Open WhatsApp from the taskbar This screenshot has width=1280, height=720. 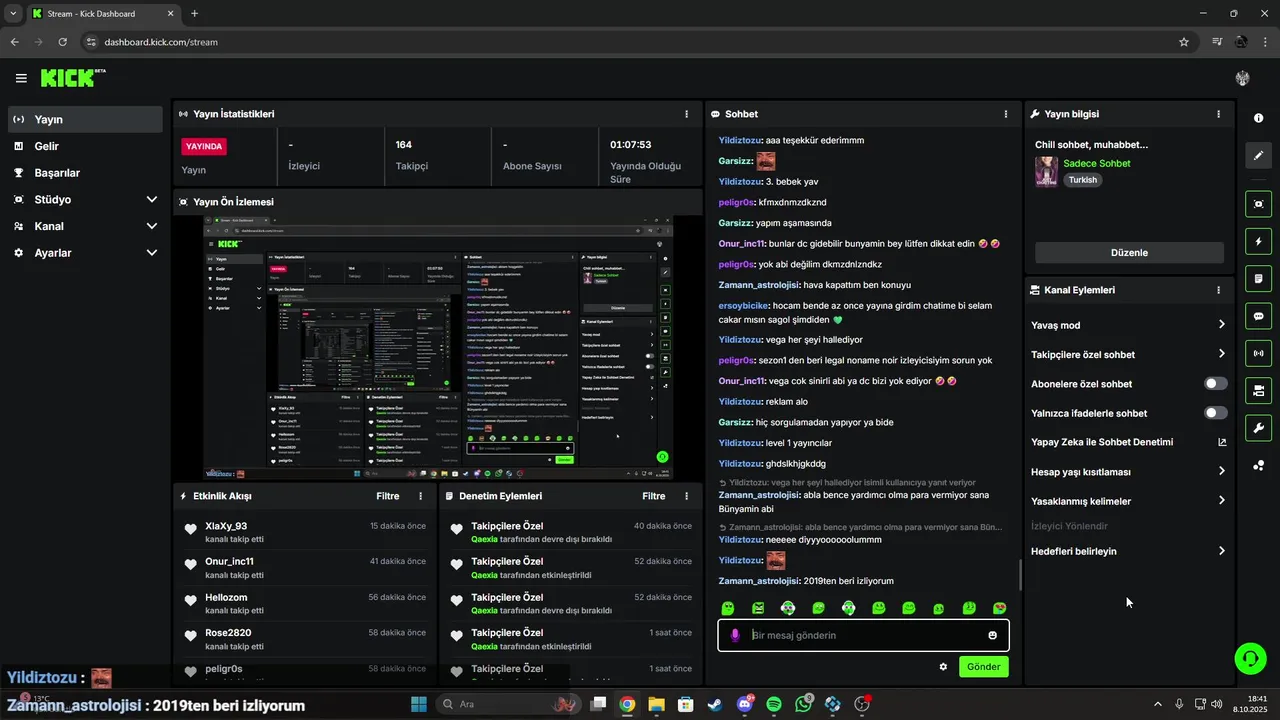[804, 704]
